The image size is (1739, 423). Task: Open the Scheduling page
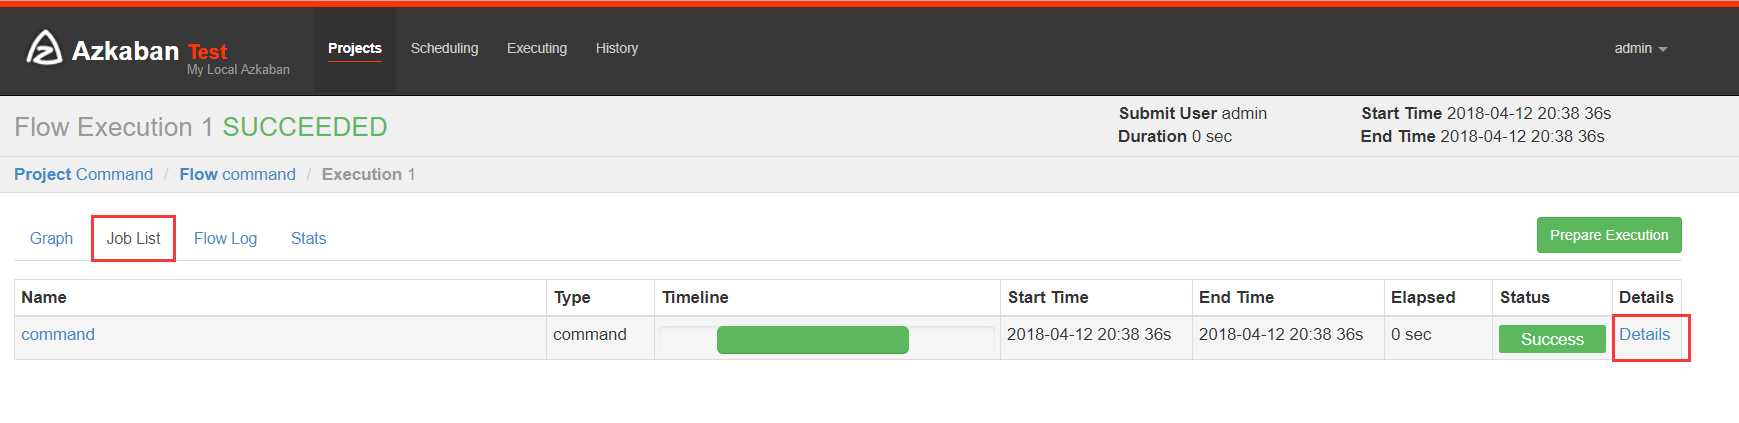click(x=444, y=48)
